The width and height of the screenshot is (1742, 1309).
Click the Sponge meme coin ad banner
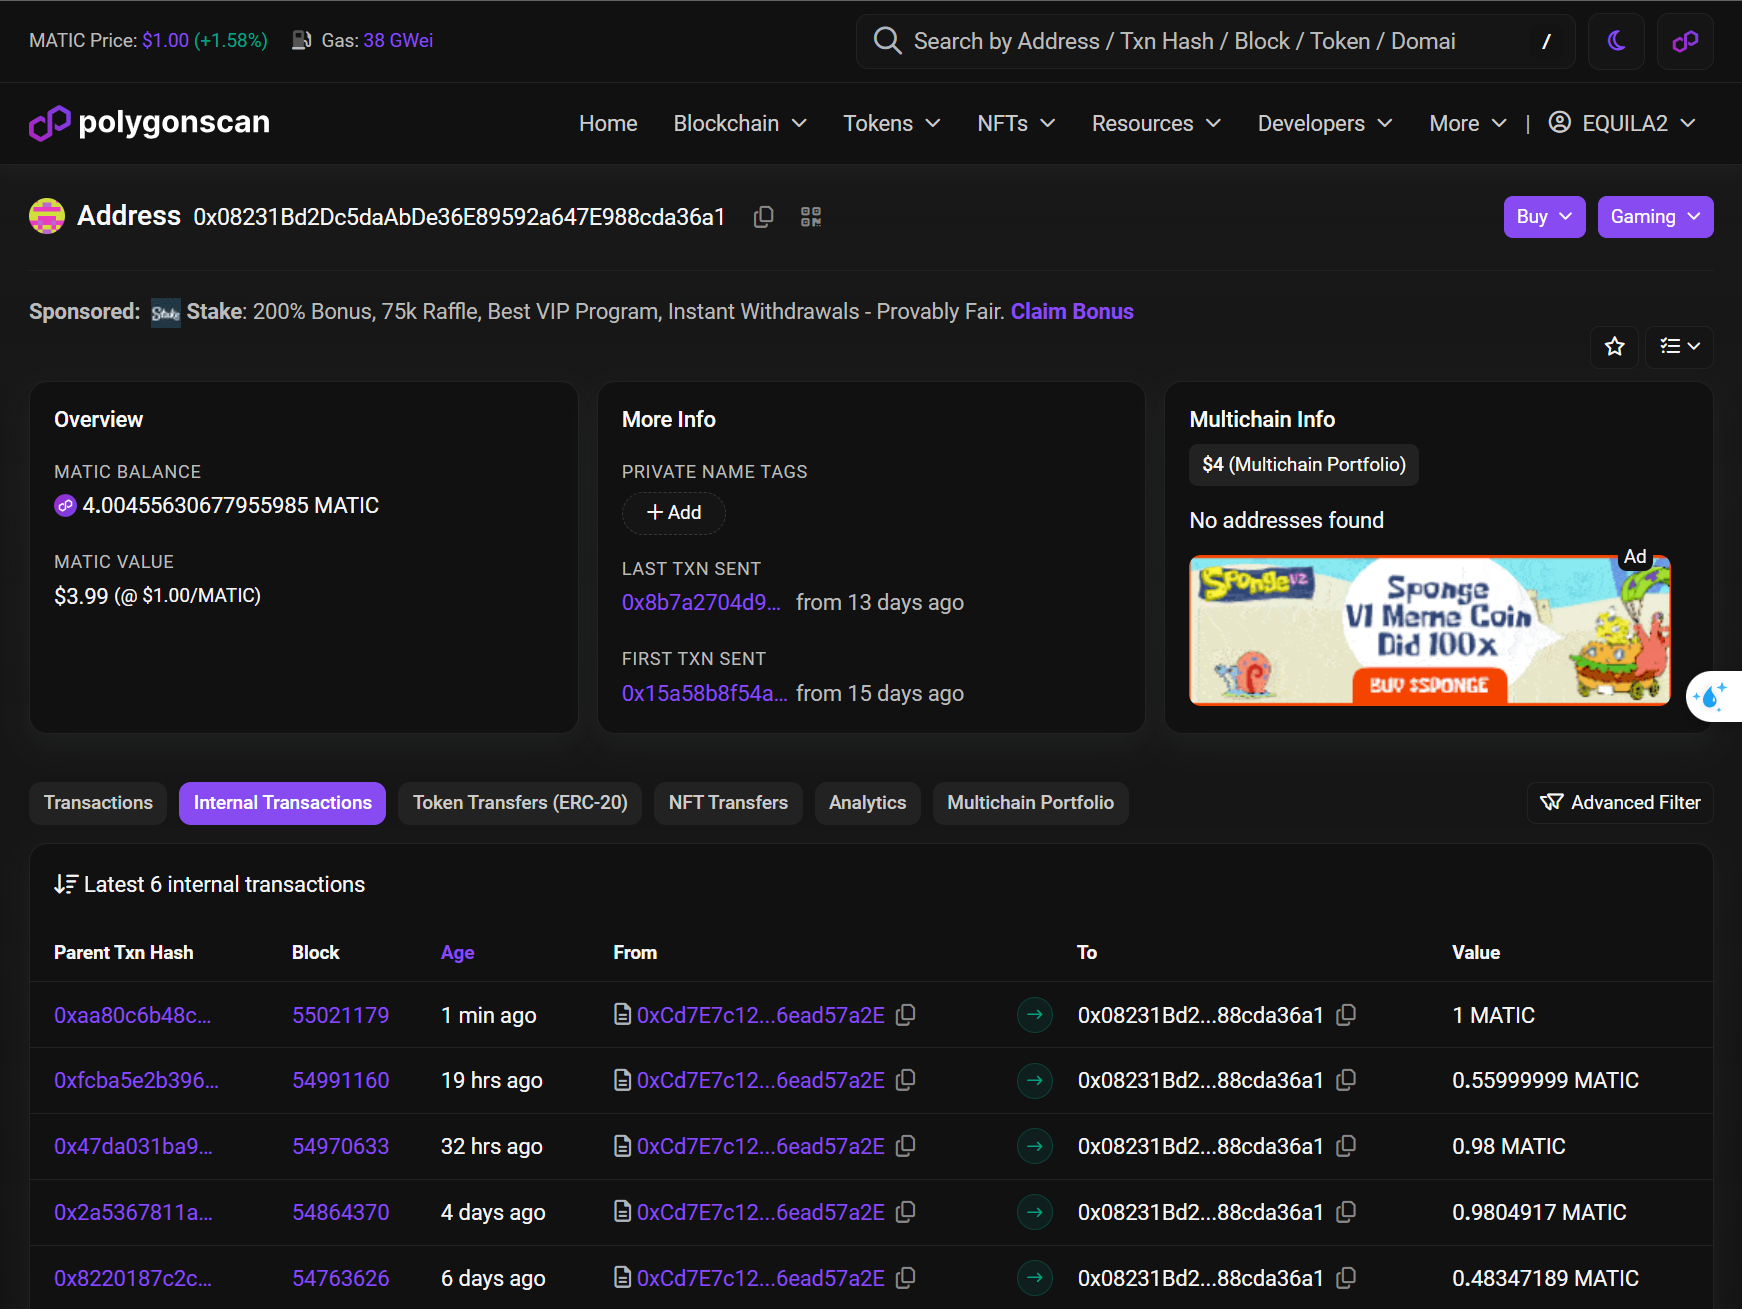[x=1429, y=630]
